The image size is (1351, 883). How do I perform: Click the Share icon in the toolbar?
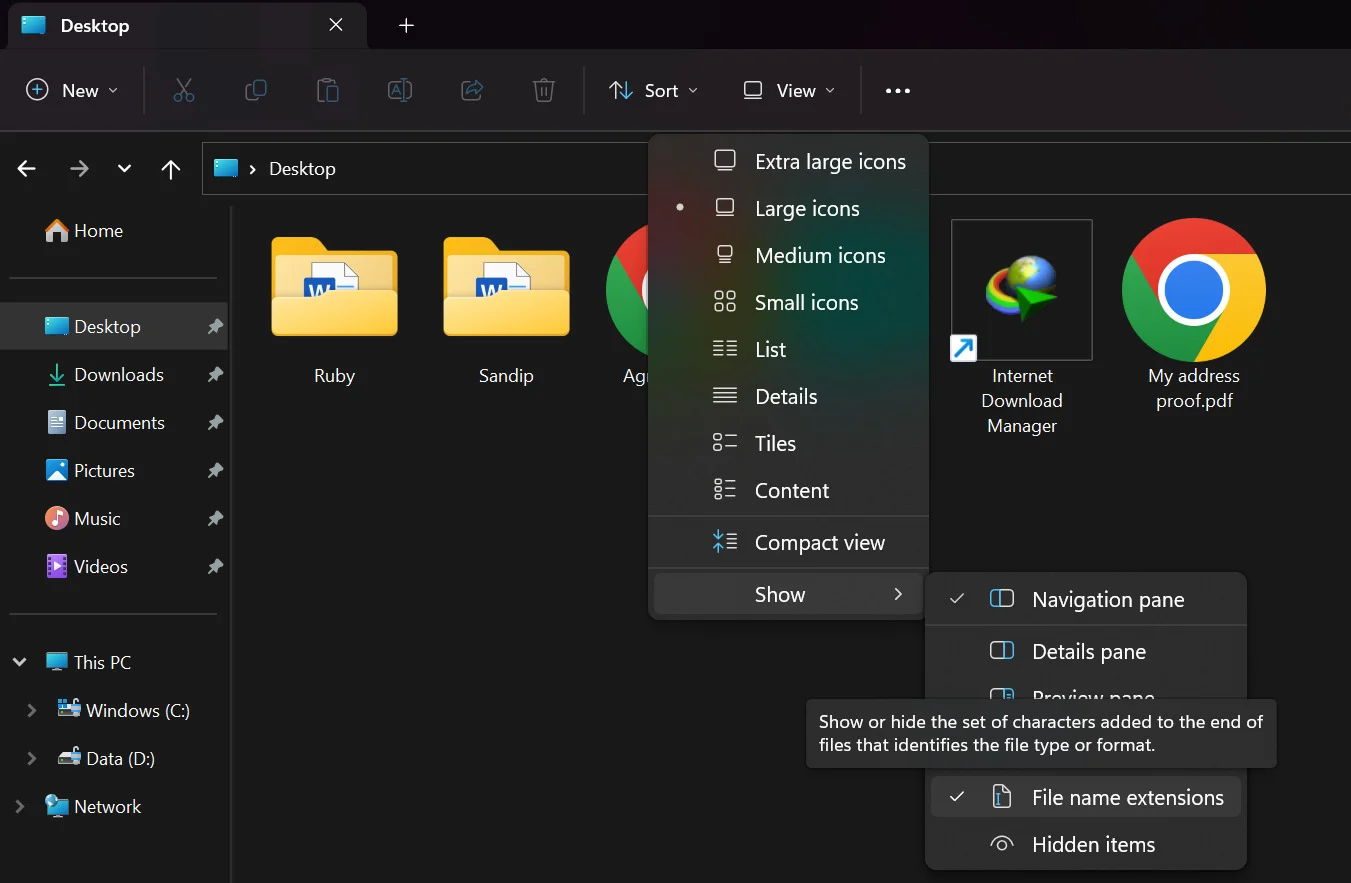(472, 90)
